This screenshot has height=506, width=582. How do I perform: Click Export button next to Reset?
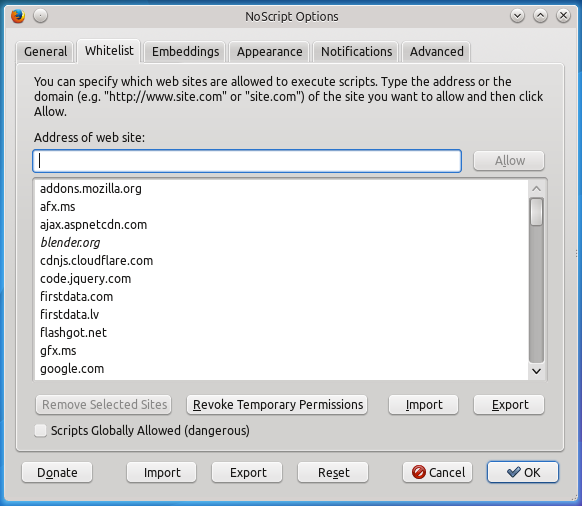pos(247,473)
